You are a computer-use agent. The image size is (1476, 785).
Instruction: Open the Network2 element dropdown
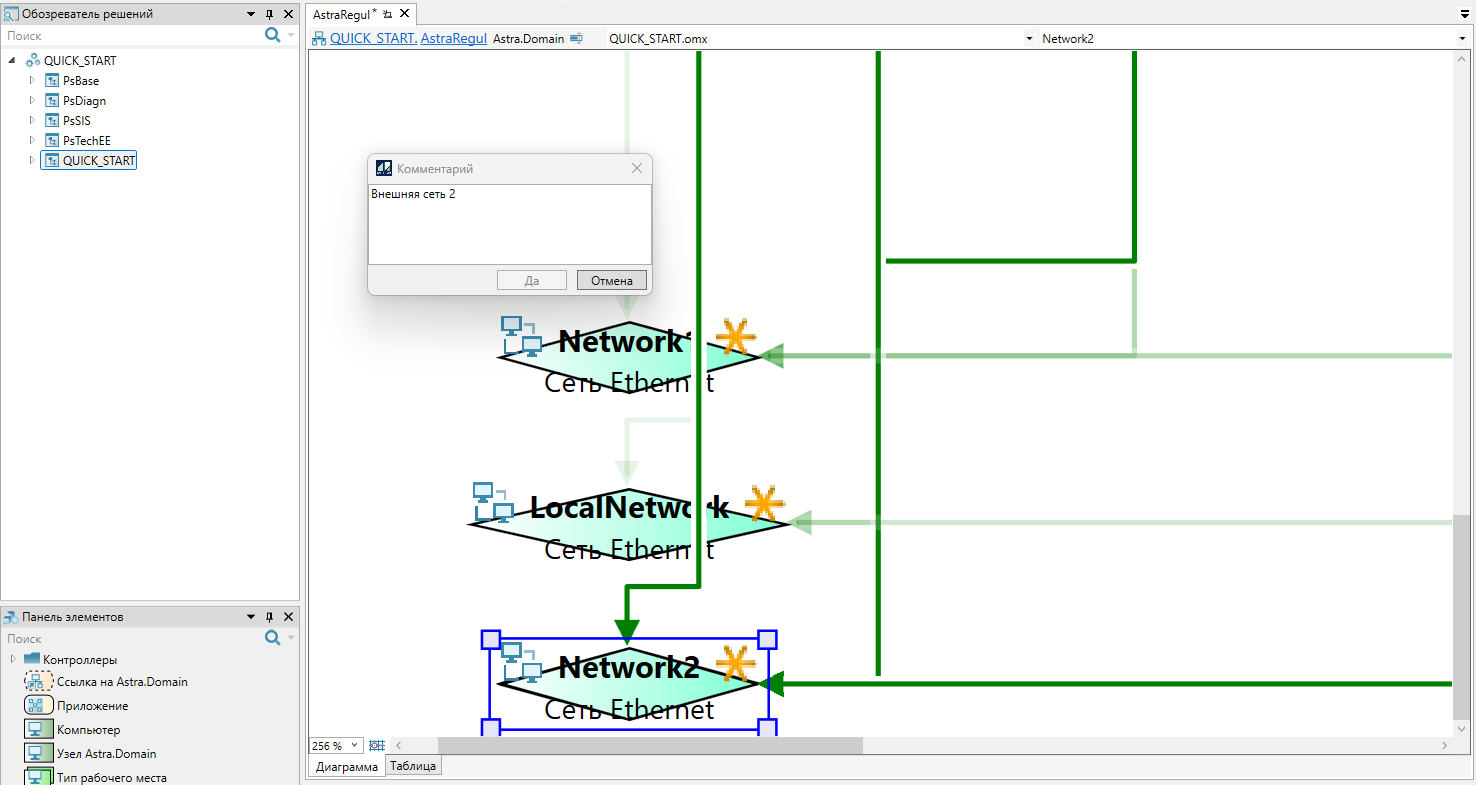(1462, 39)
